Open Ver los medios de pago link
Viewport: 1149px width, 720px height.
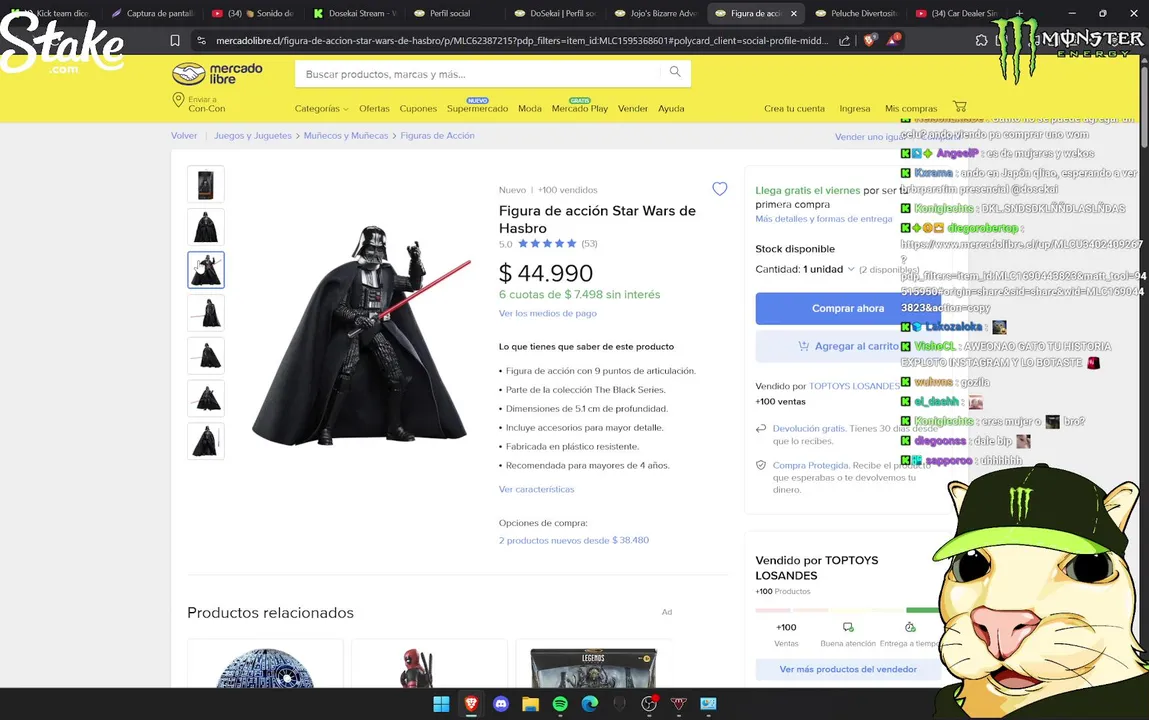(x=547, y=313)
